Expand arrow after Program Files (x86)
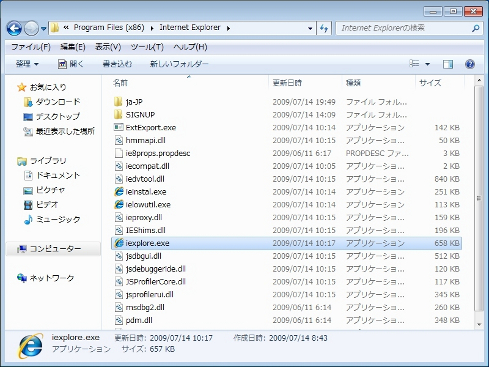The height and width of the screenshot is (367, 489). click(x=152, y=28)
